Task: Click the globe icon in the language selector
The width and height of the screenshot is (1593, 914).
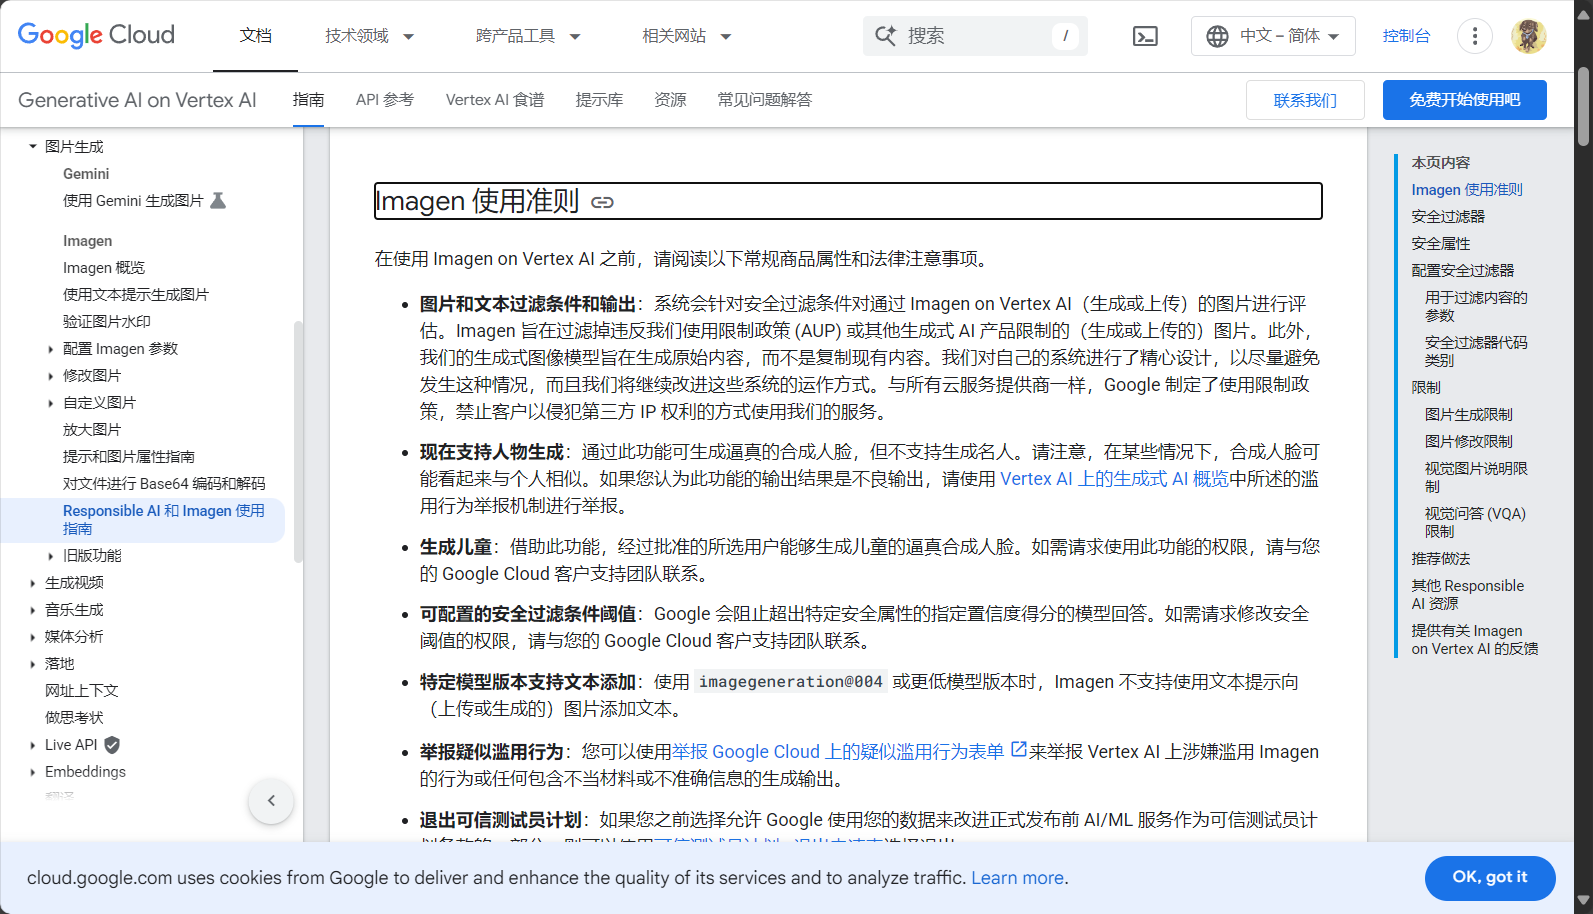Action: click(1217, 36)
